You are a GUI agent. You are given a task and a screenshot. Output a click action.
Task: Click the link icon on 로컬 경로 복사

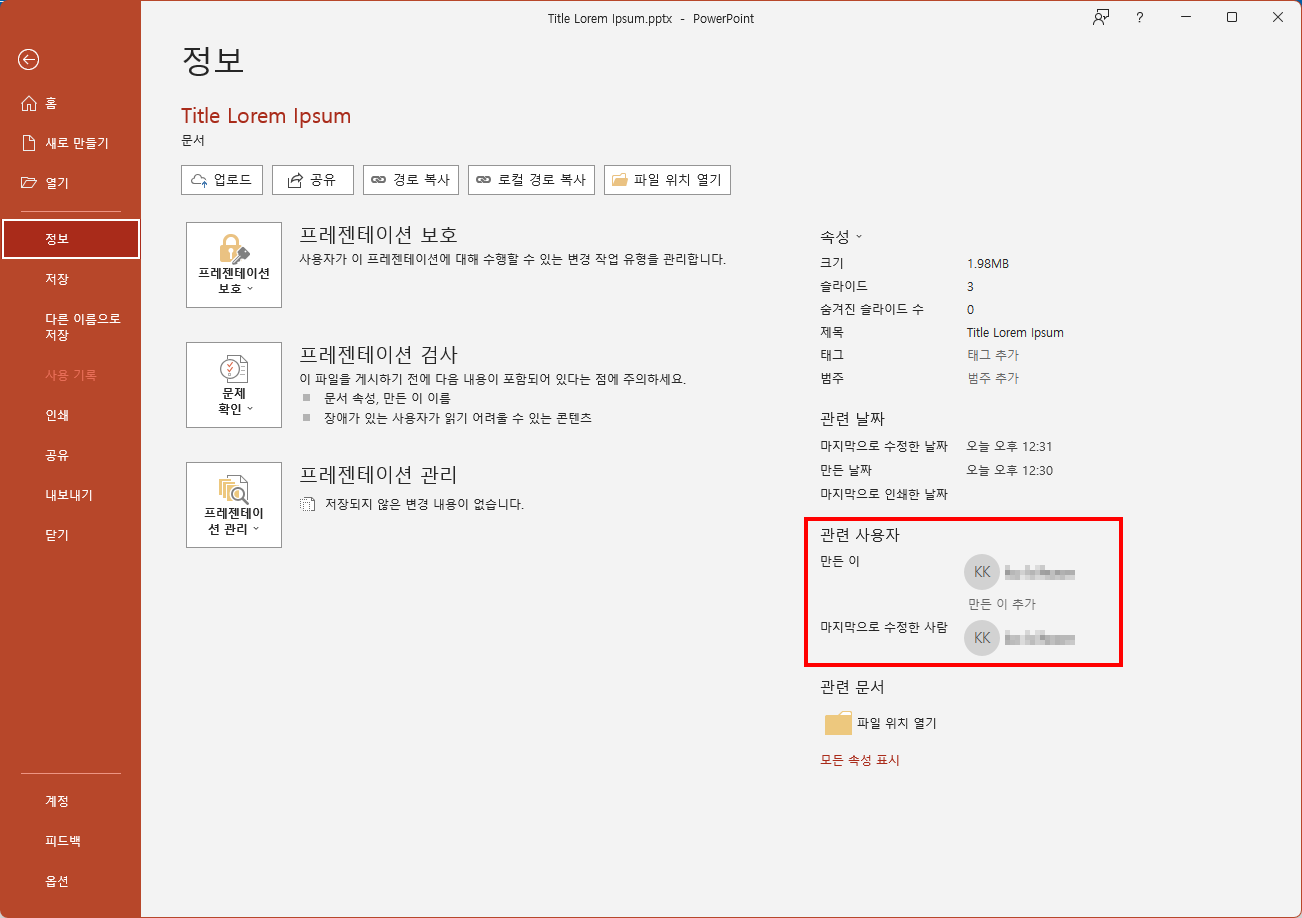[x=483, y=180]
